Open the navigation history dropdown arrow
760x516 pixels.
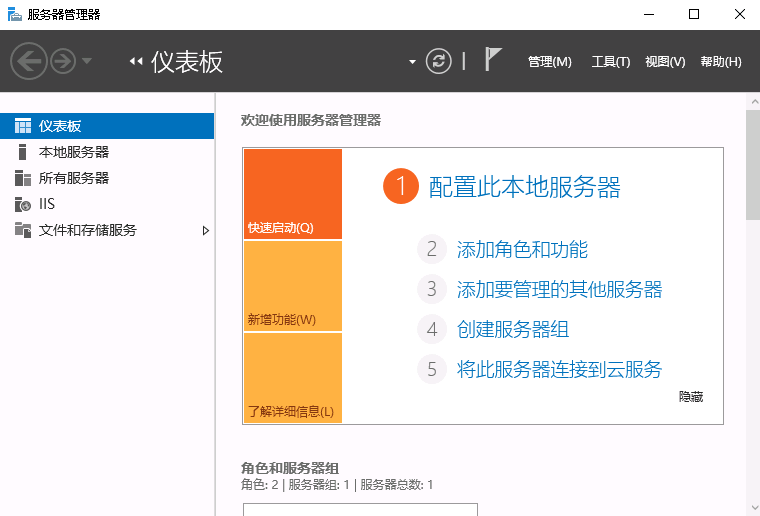[87, 62]
